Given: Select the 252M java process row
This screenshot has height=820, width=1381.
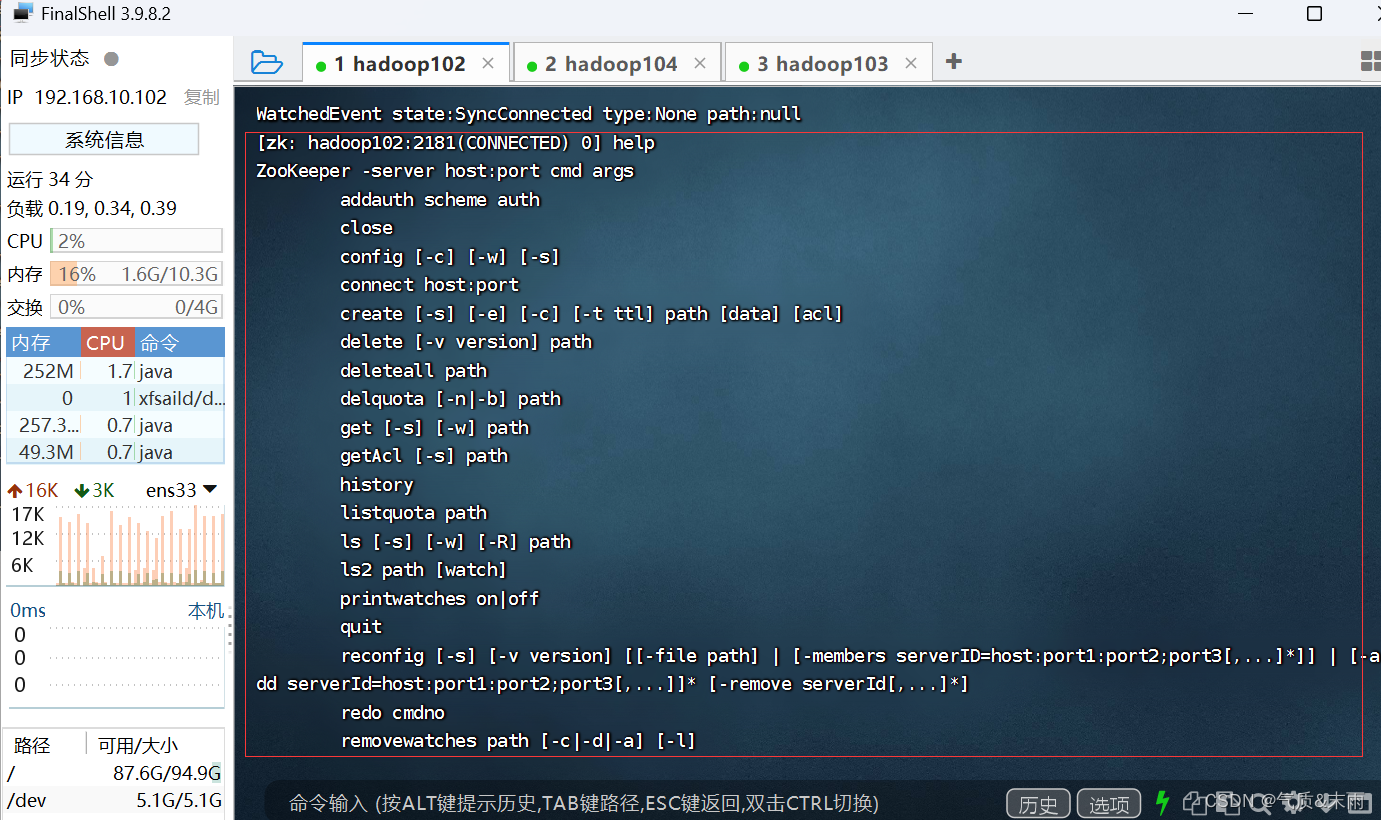Looking at the screenshot, I should 116,371.
